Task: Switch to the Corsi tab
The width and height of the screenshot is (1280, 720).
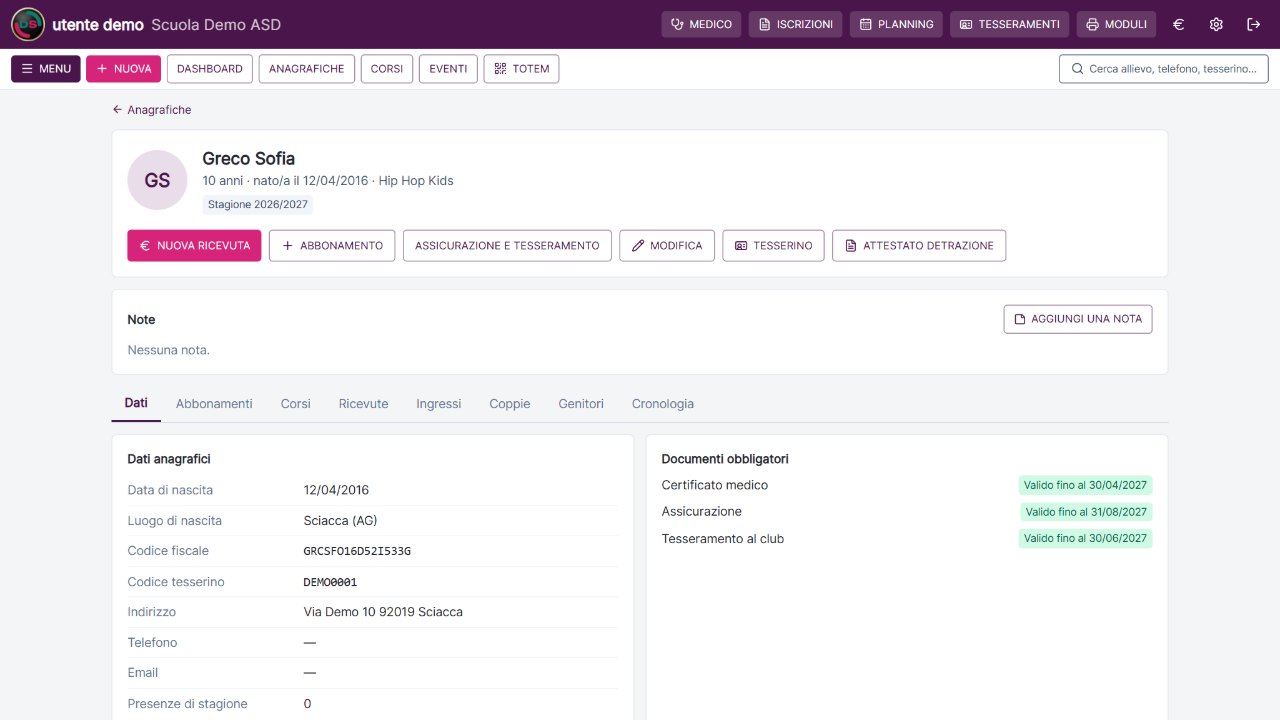Action: pyautogui.click(x=296, y=404)
